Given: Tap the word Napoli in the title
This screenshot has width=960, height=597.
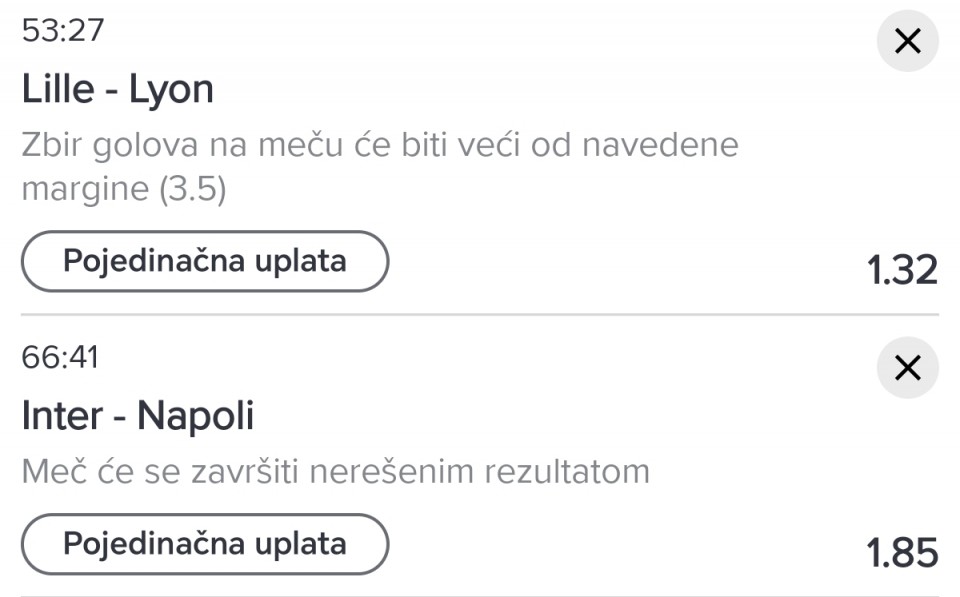Looking at the screenshot, I should (x=196, y=416).
